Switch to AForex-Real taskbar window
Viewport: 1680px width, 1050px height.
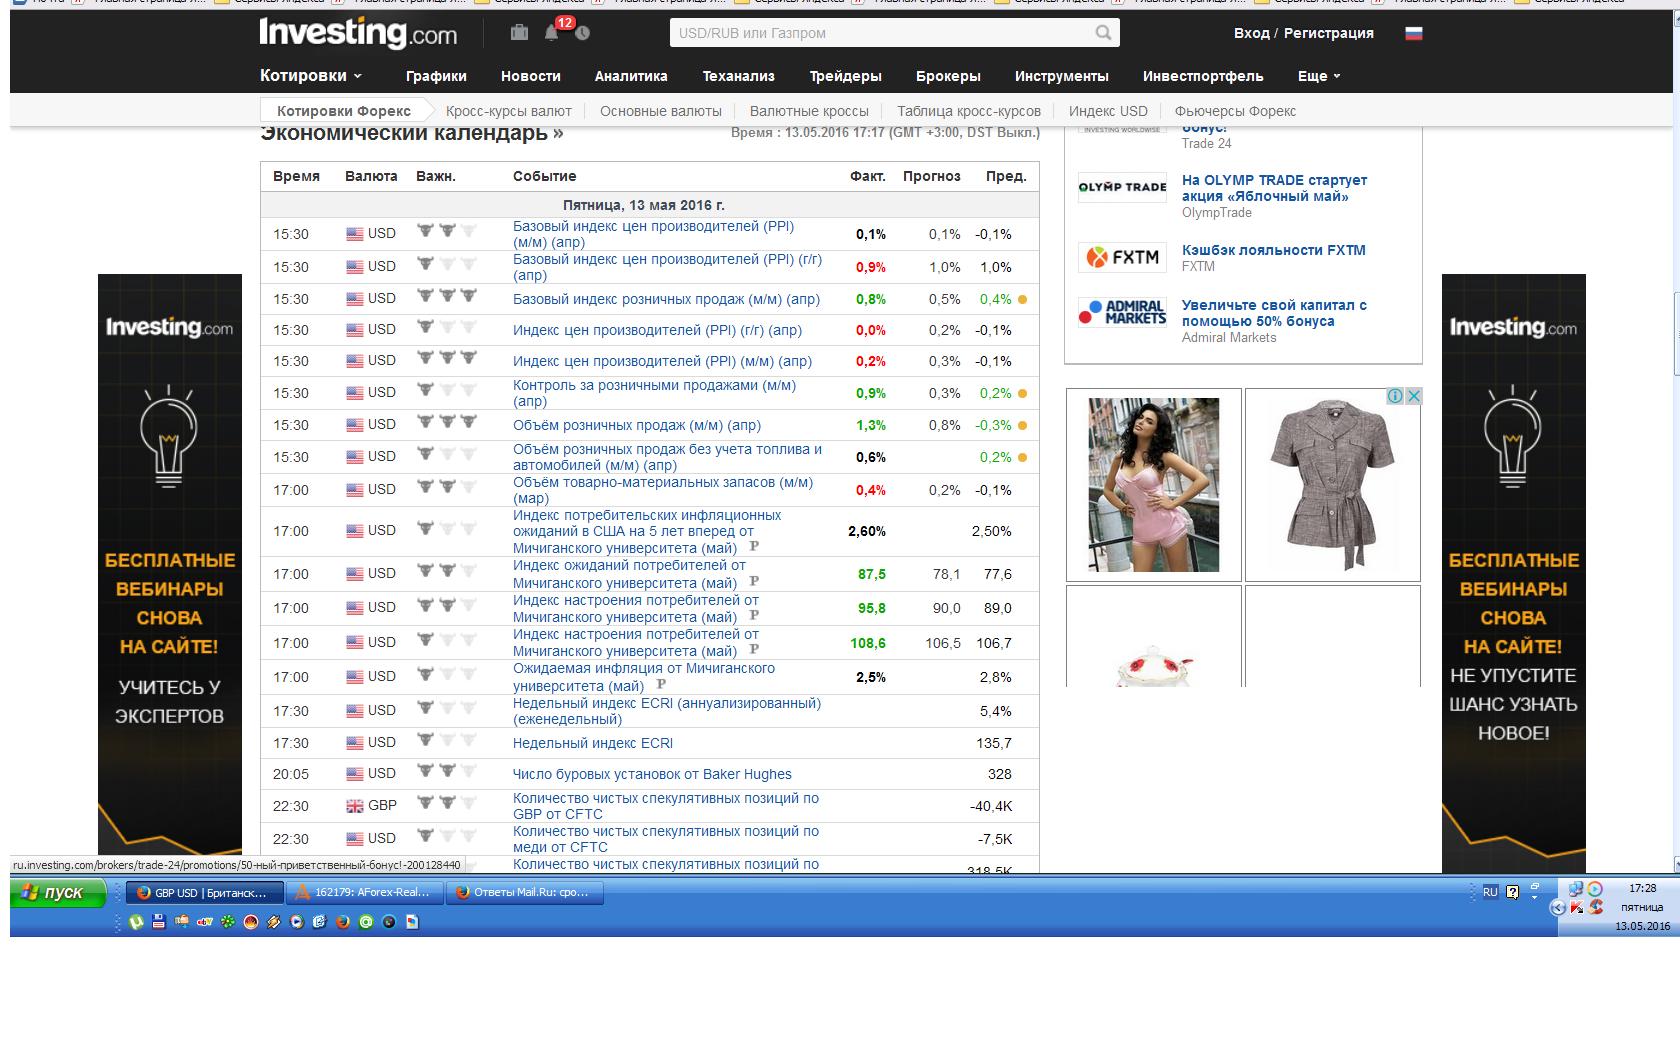click(364, 892)
